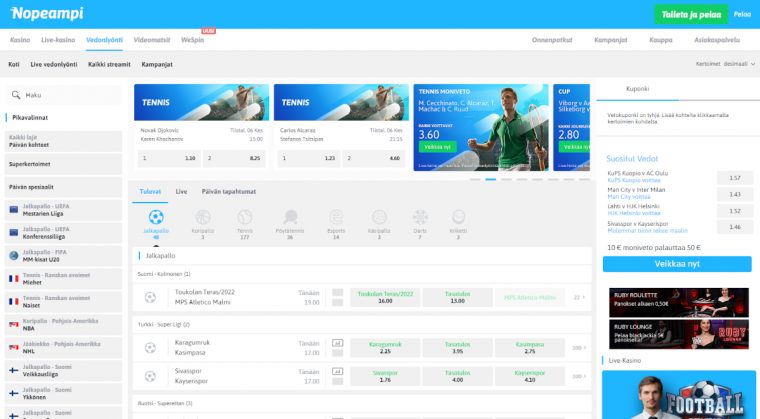
Task: Add Man City voittaa bet at 1.43
Action: point(735,194)
